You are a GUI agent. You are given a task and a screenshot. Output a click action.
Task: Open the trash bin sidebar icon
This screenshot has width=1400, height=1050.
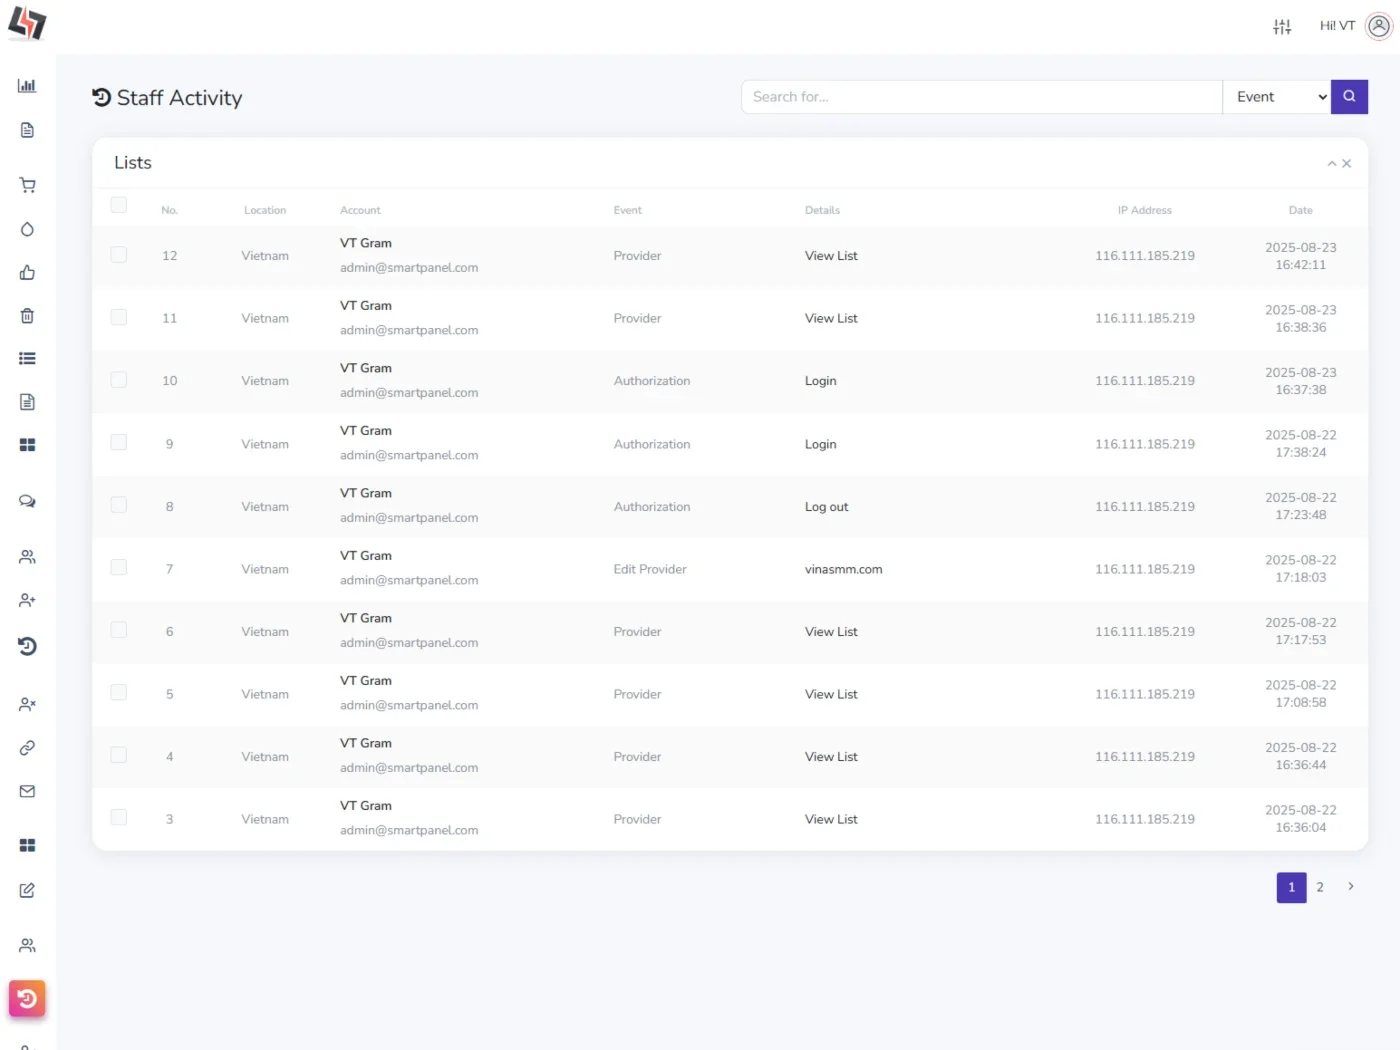tap(27, 316)
